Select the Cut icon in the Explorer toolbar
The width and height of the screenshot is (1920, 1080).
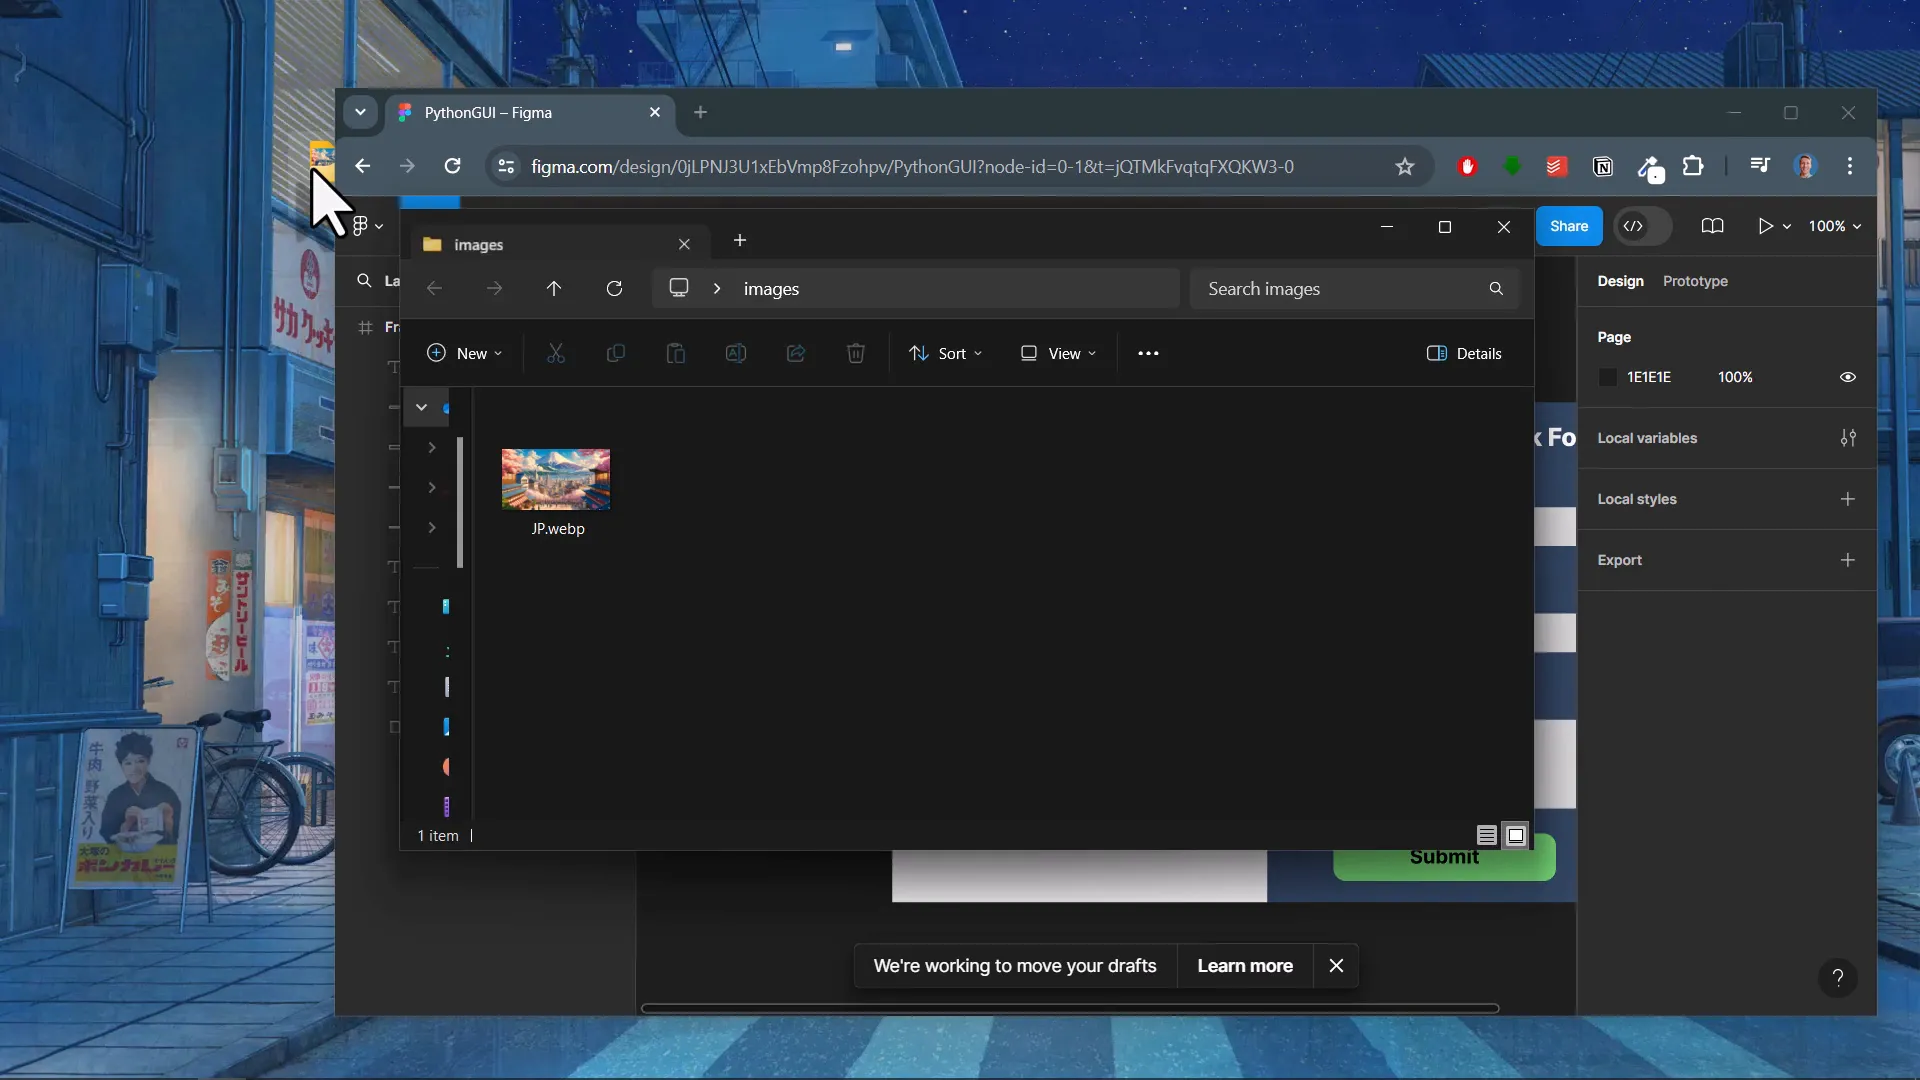tap(557, 353)
